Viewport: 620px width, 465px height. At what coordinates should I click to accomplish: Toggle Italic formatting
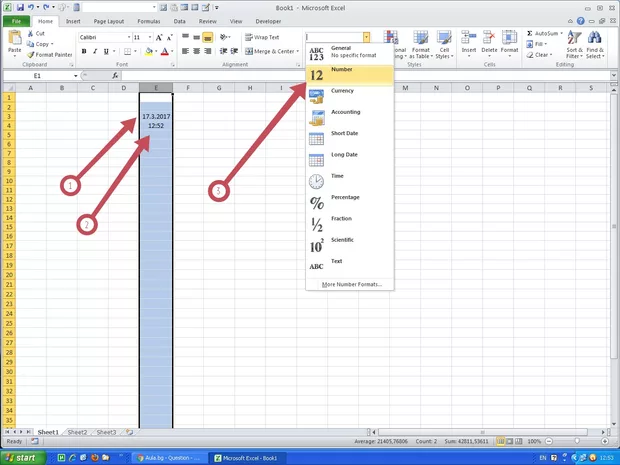95,51
